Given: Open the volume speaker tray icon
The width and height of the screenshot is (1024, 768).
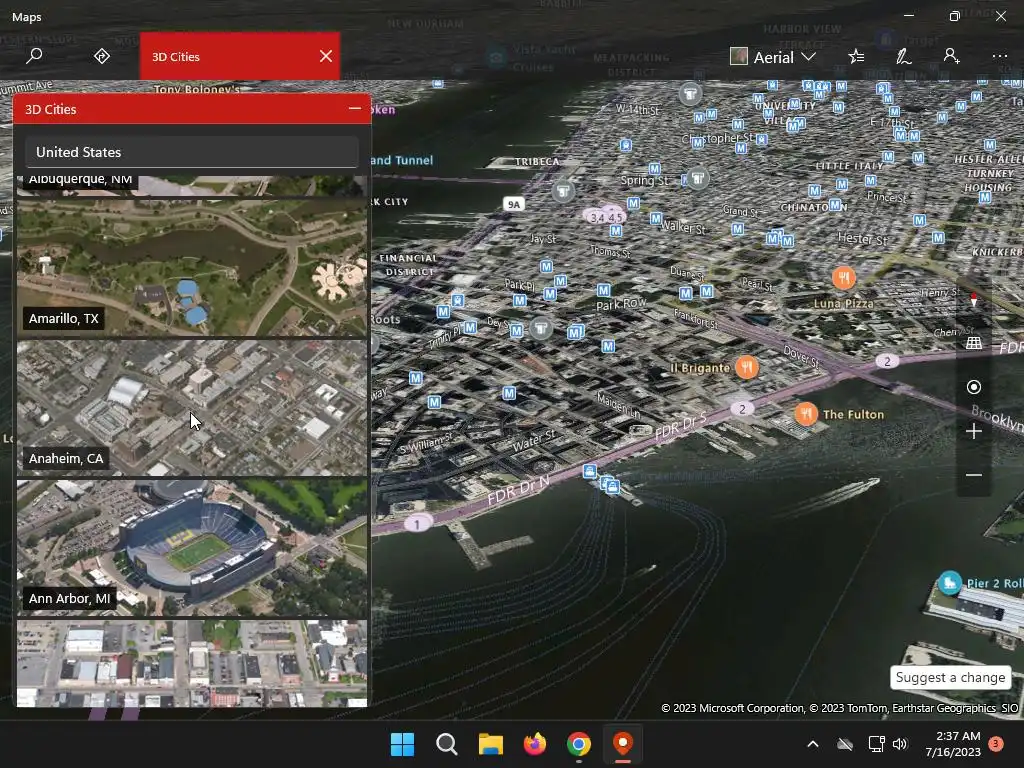Looking at the screenshot, I should (x=900, y=744).
